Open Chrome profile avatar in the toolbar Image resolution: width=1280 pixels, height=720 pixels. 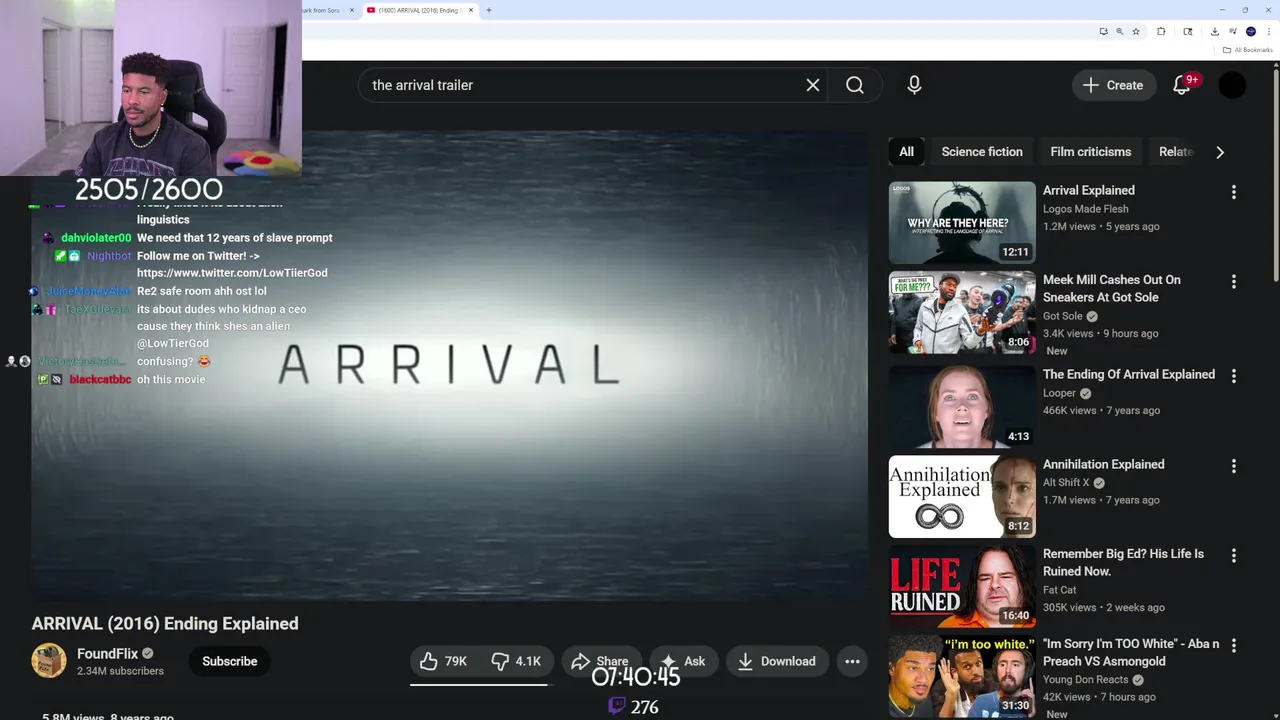click(1250, 31)
